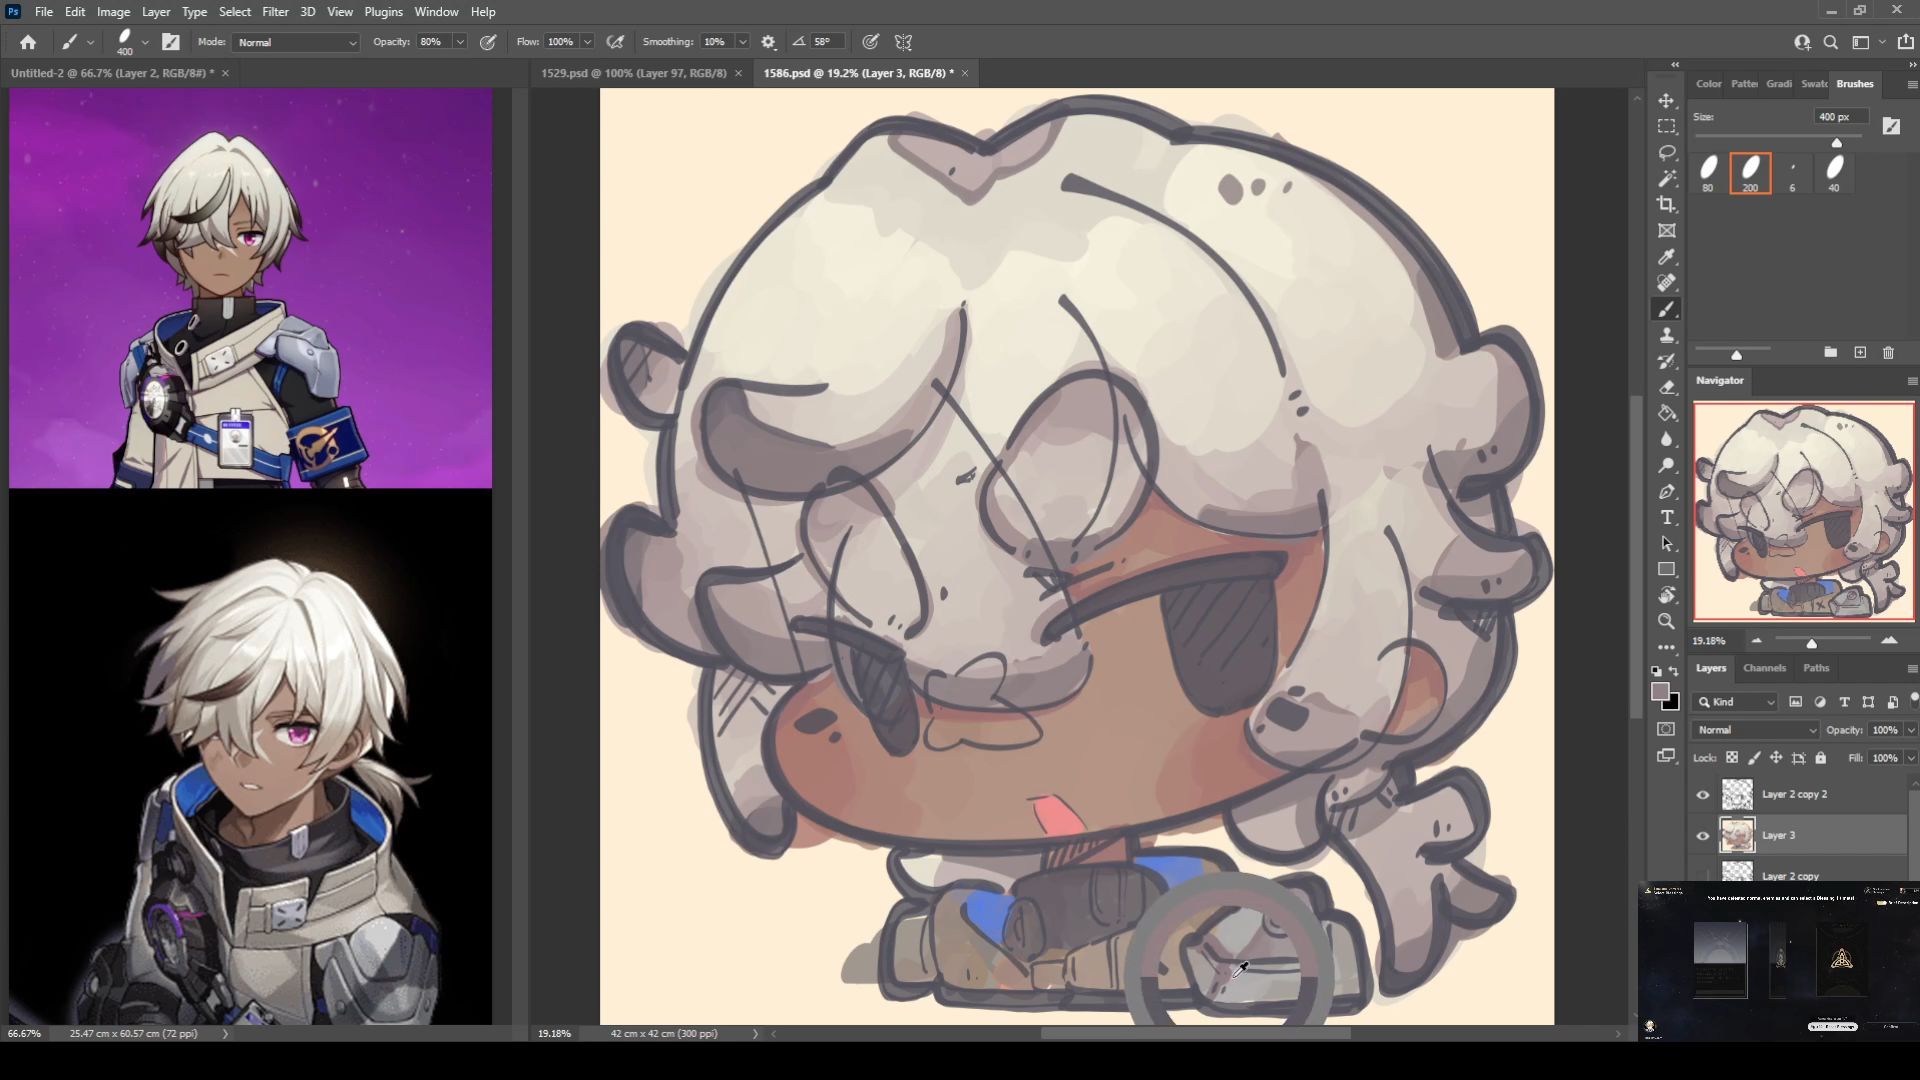
Task: Select the Brush tool in toolbar
Action: coord(1666,310)
